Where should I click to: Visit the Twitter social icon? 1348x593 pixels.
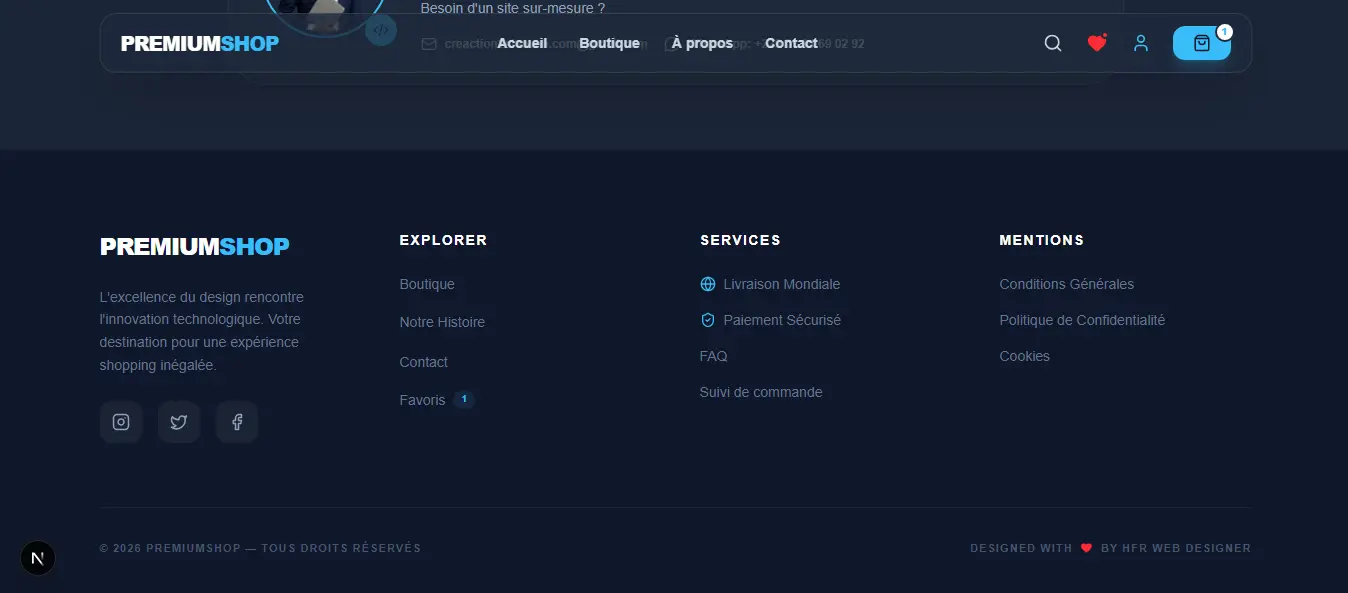(179, 422)
